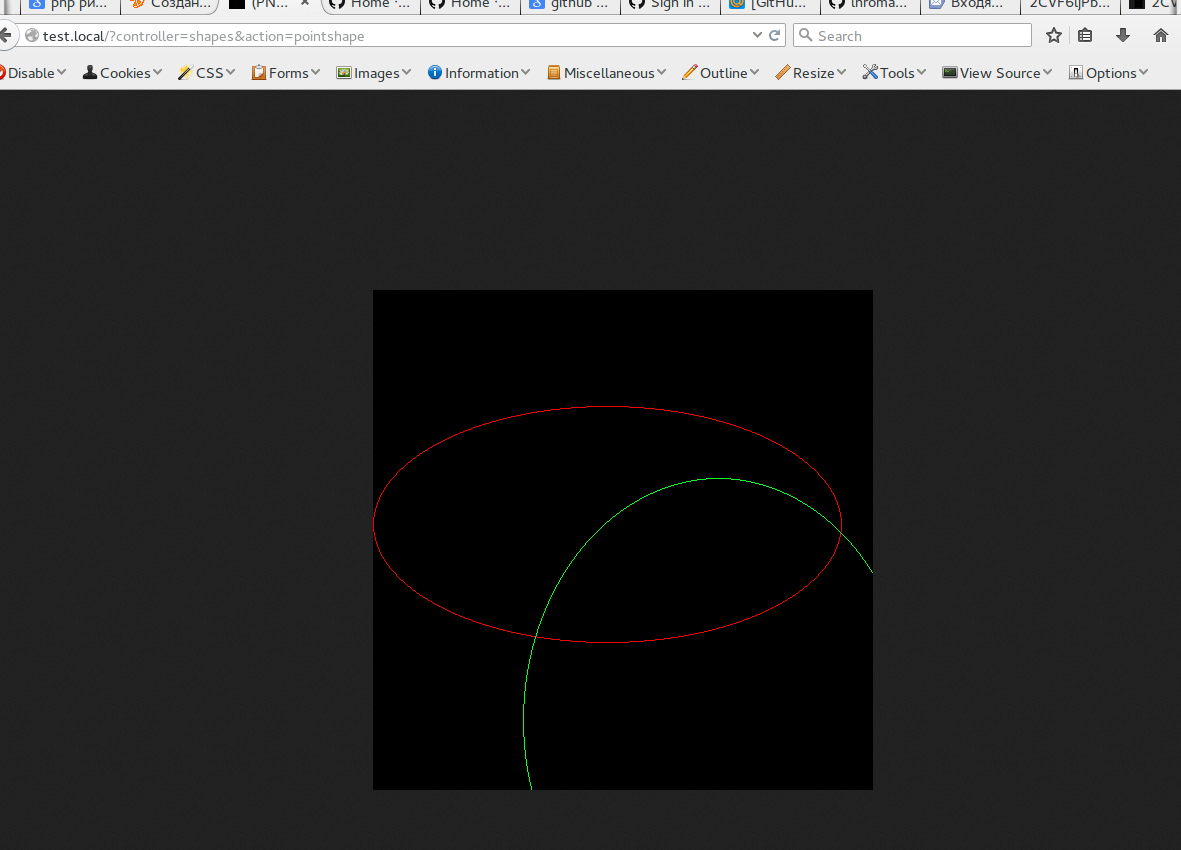Open the View Source menu
The image size is (1181, 850).
coord(997,73)
